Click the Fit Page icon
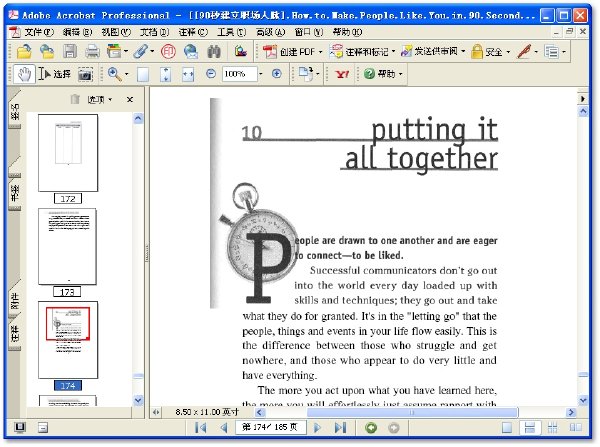This screenshot has width=600, height=447. click(165, 74)
